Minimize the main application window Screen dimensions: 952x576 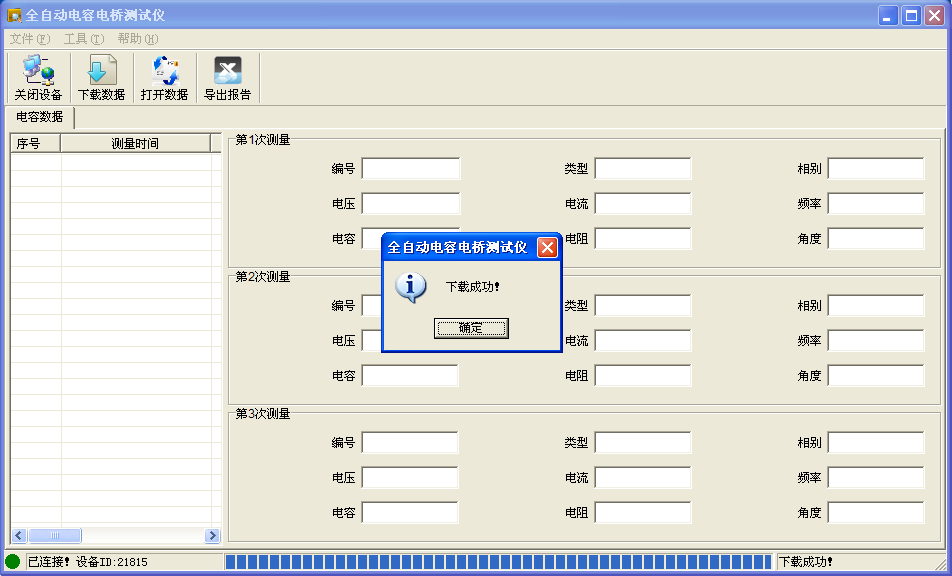point(888,16)
